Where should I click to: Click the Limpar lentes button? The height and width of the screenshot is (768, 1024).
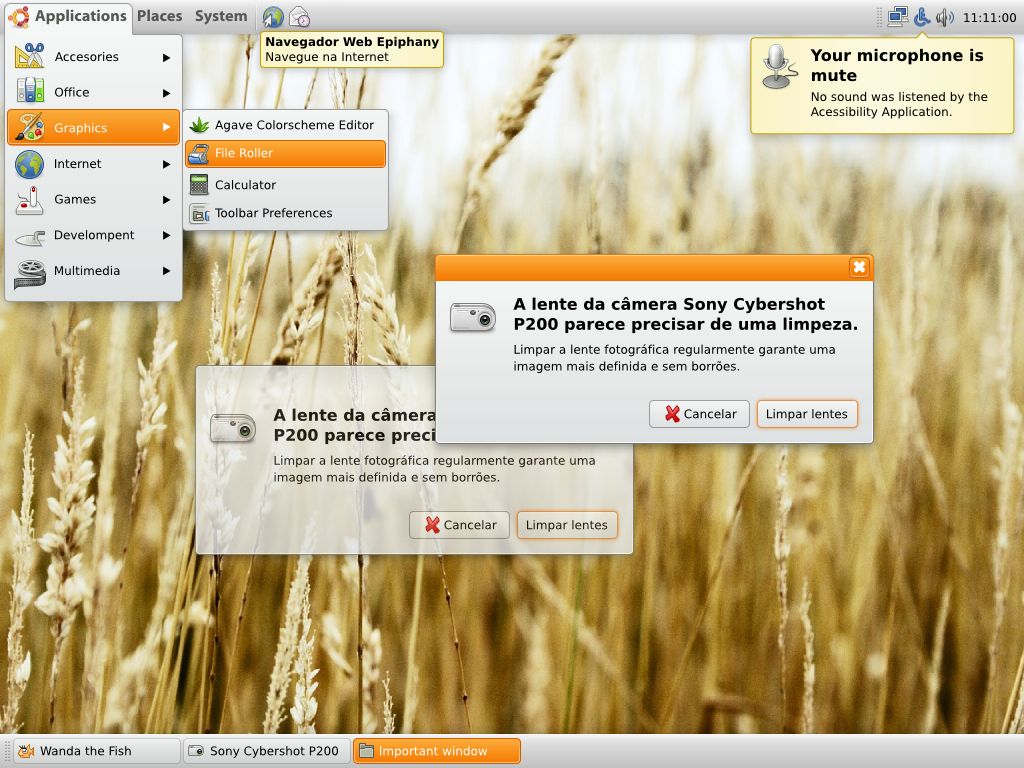coord(807,413)
